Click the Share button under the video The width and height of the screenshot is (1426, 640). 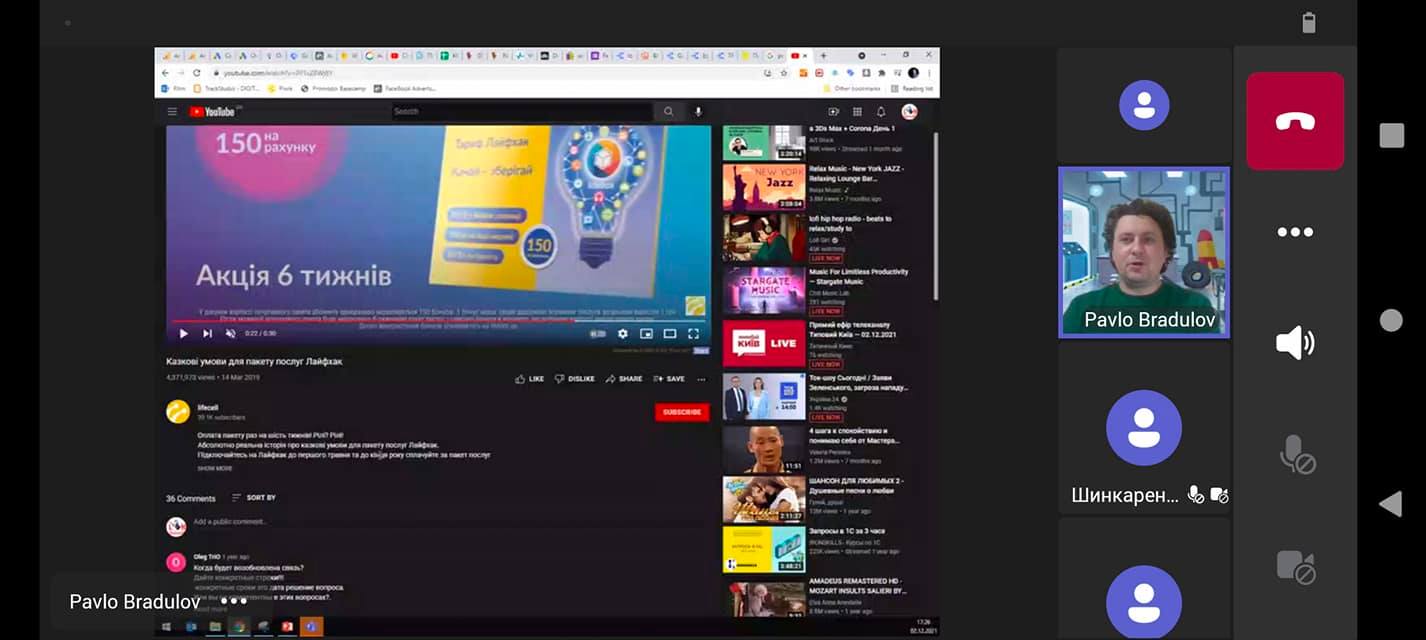(624, 379)
